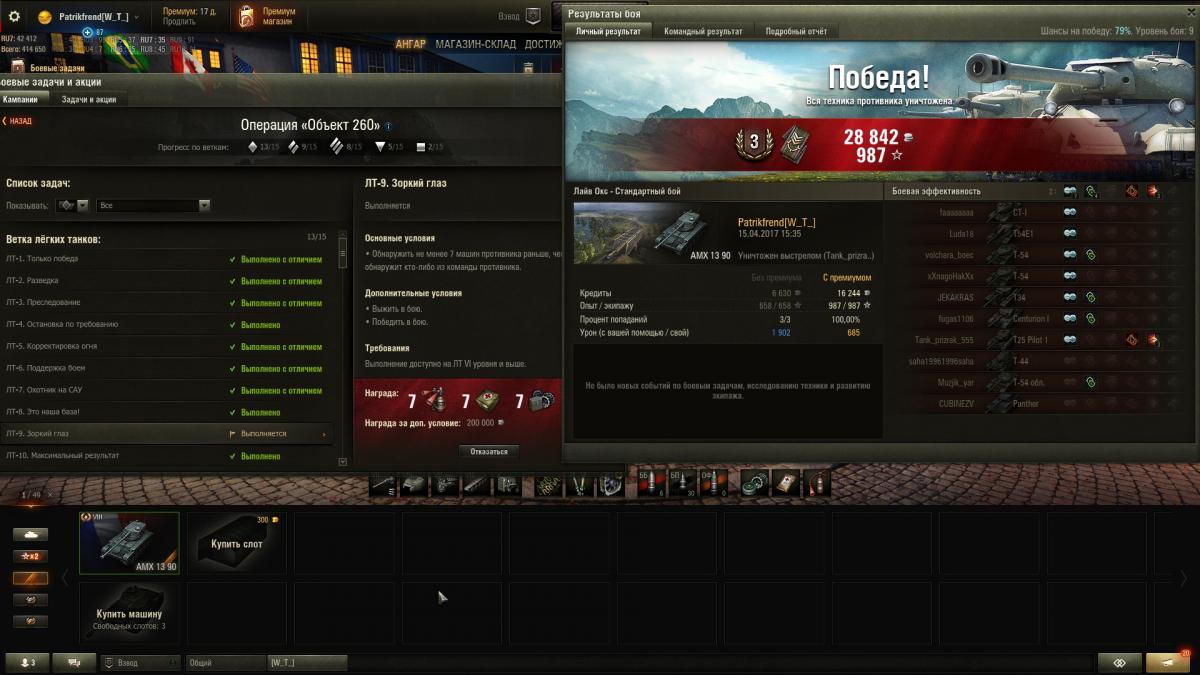The height and width of the screenshot is (675, 1200).
Task: Open the ОФ high-explosive shell slot
Action: pyautogui.click(x=713, y=484)
